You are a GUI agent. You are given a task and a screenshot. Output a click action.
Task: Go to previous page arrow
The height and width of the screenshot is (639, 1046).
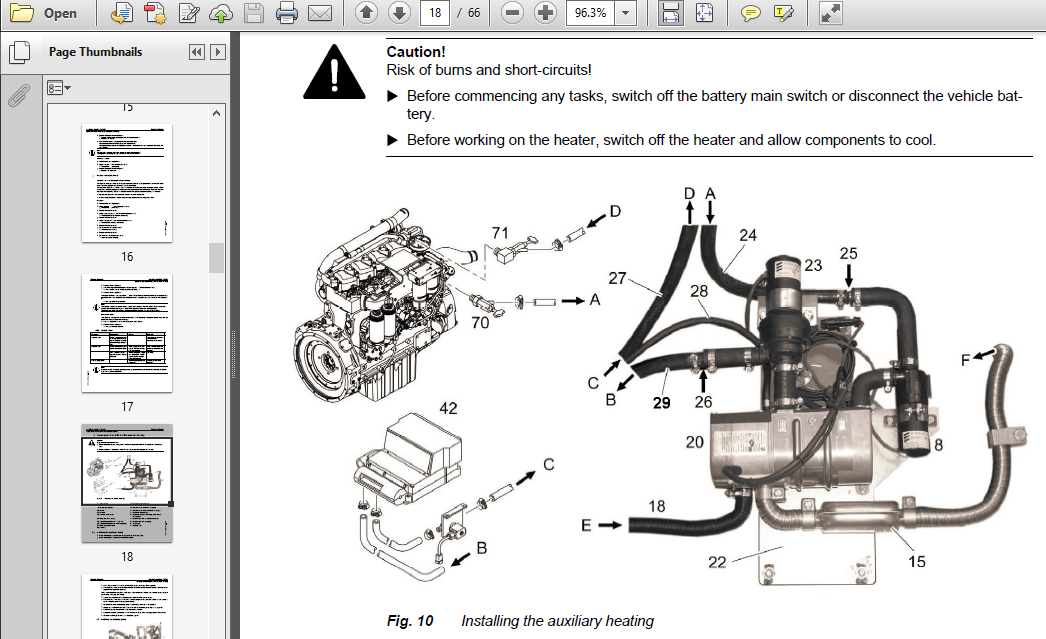point(366,13)
